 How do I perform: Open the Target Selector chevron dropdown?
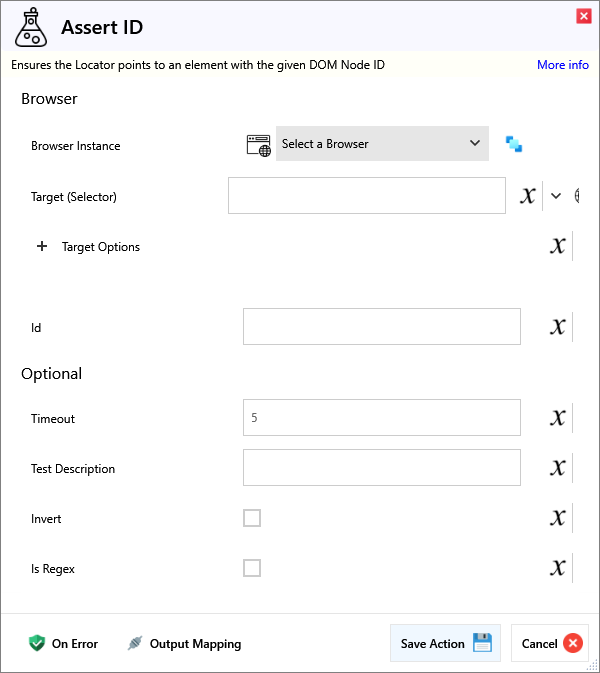557,196
